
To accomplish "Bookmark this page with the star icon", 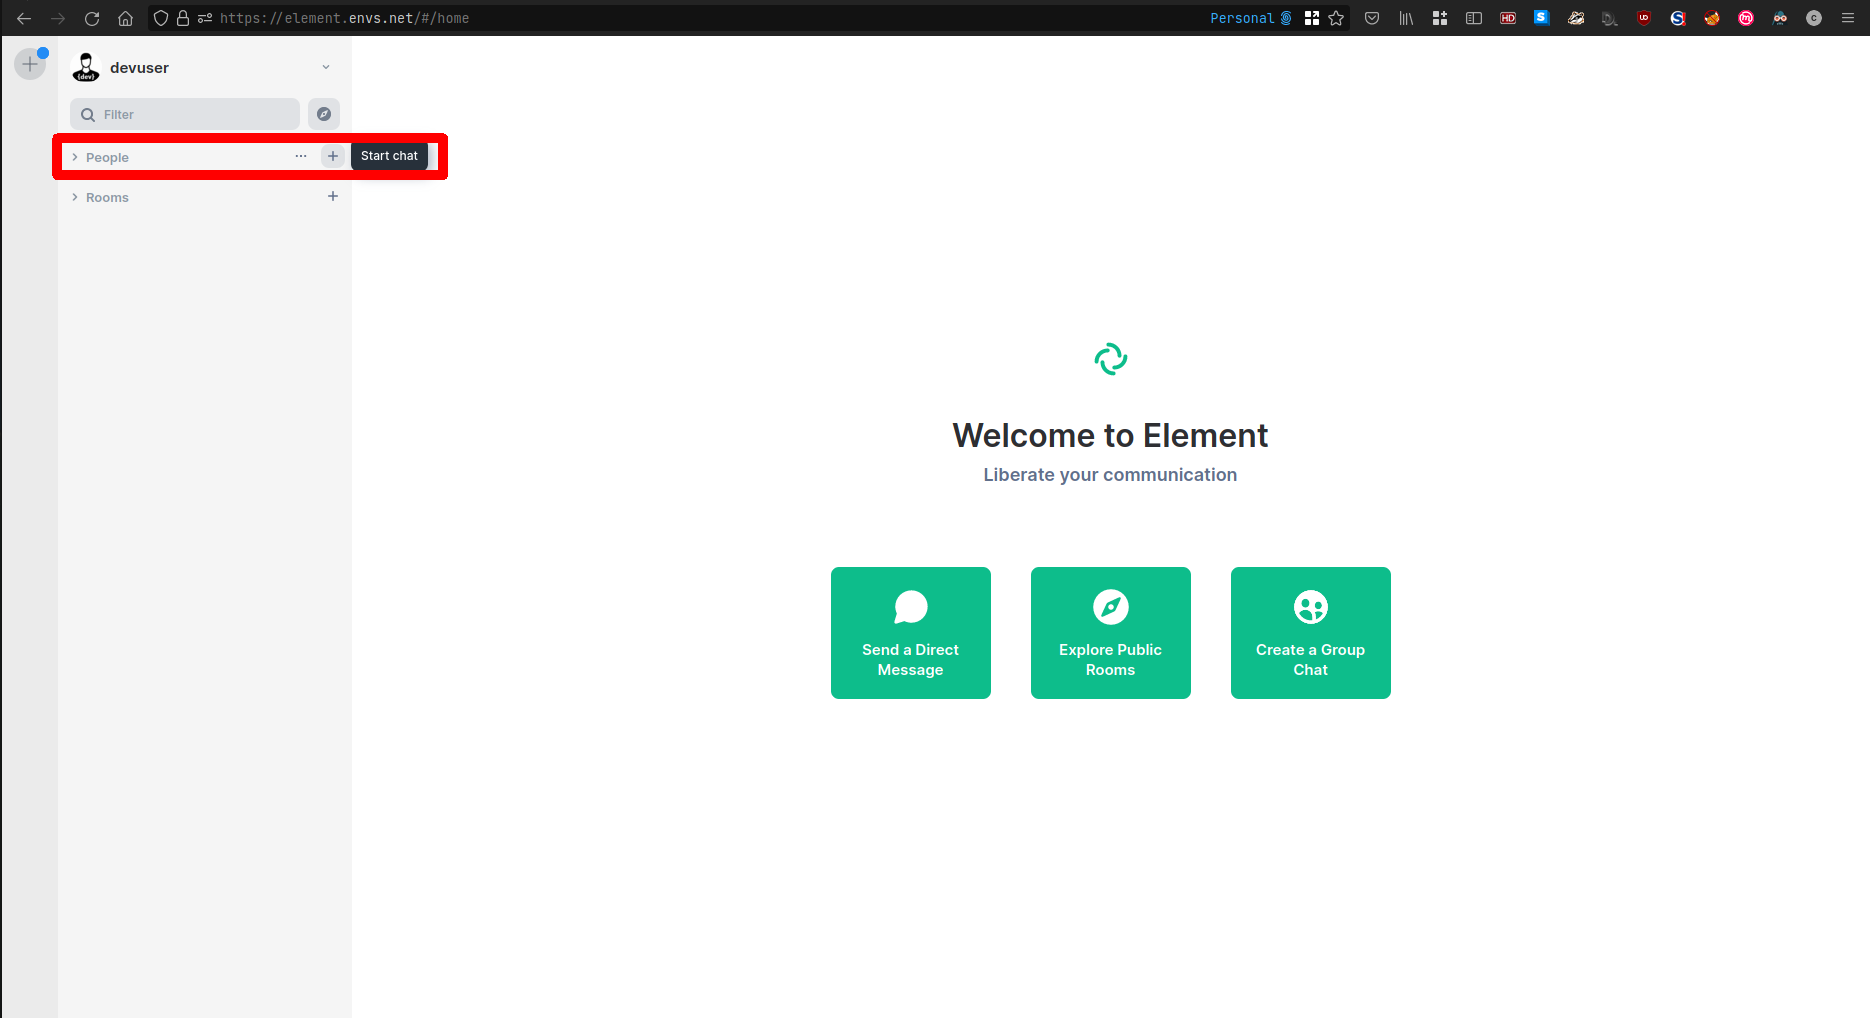I will 1336,18.
